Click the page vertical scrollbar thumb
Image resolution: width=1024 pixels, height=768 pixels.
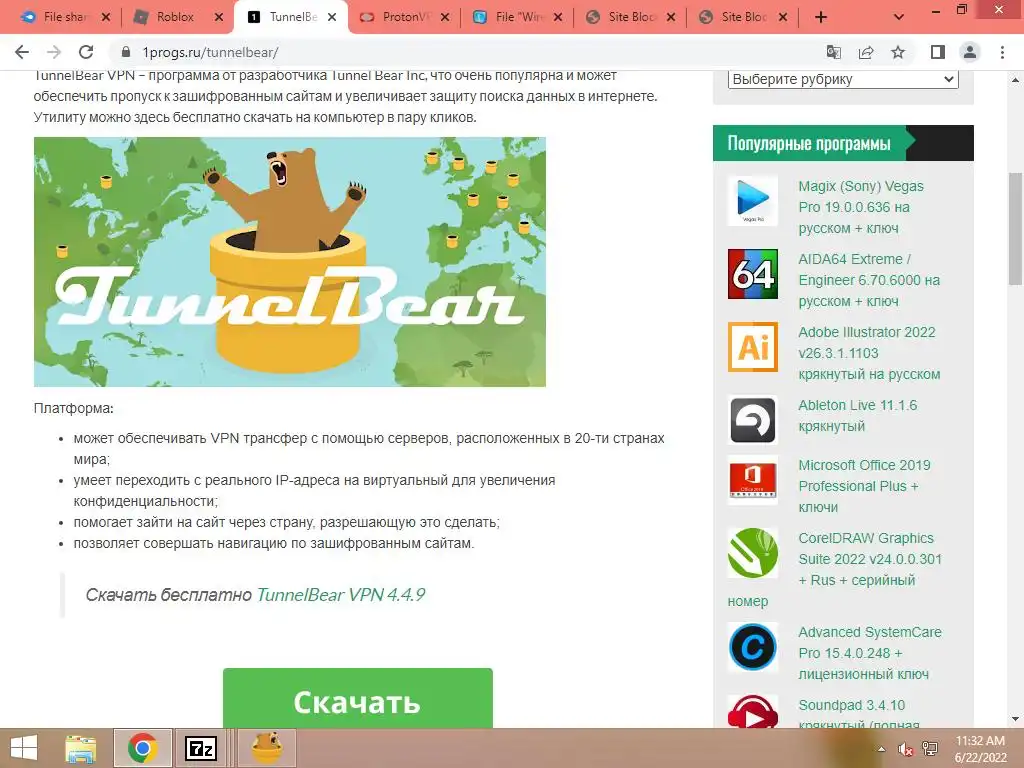pyautogui.click(x=1015, y=228)
